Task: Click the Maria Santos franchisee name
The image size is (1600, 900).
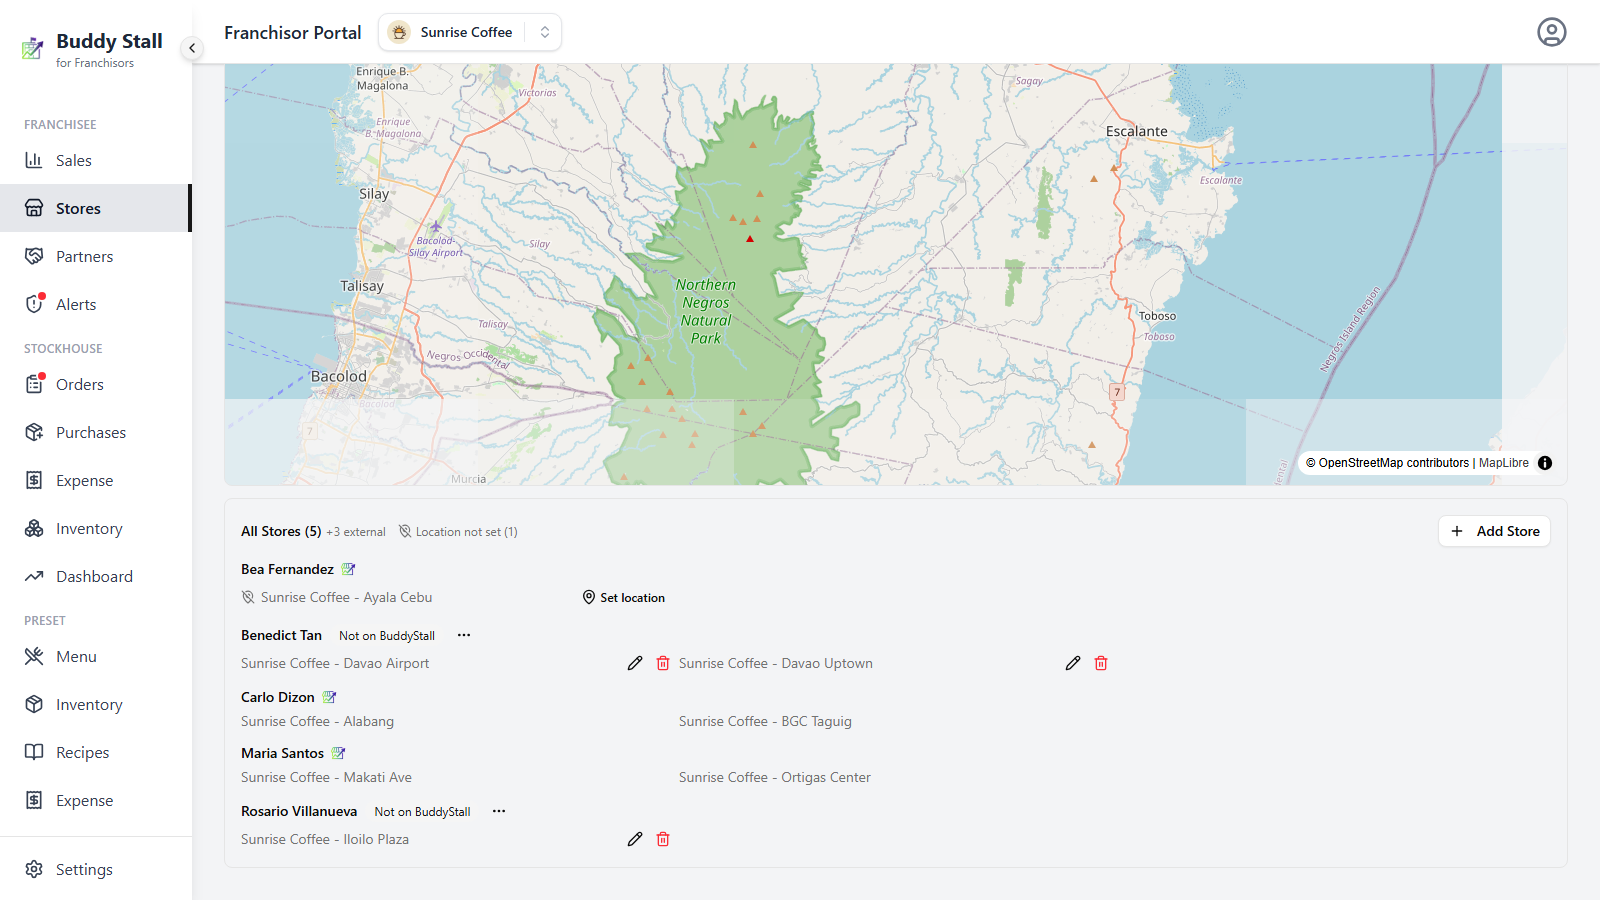Action: pyautogui.click(x=282, y=753)
